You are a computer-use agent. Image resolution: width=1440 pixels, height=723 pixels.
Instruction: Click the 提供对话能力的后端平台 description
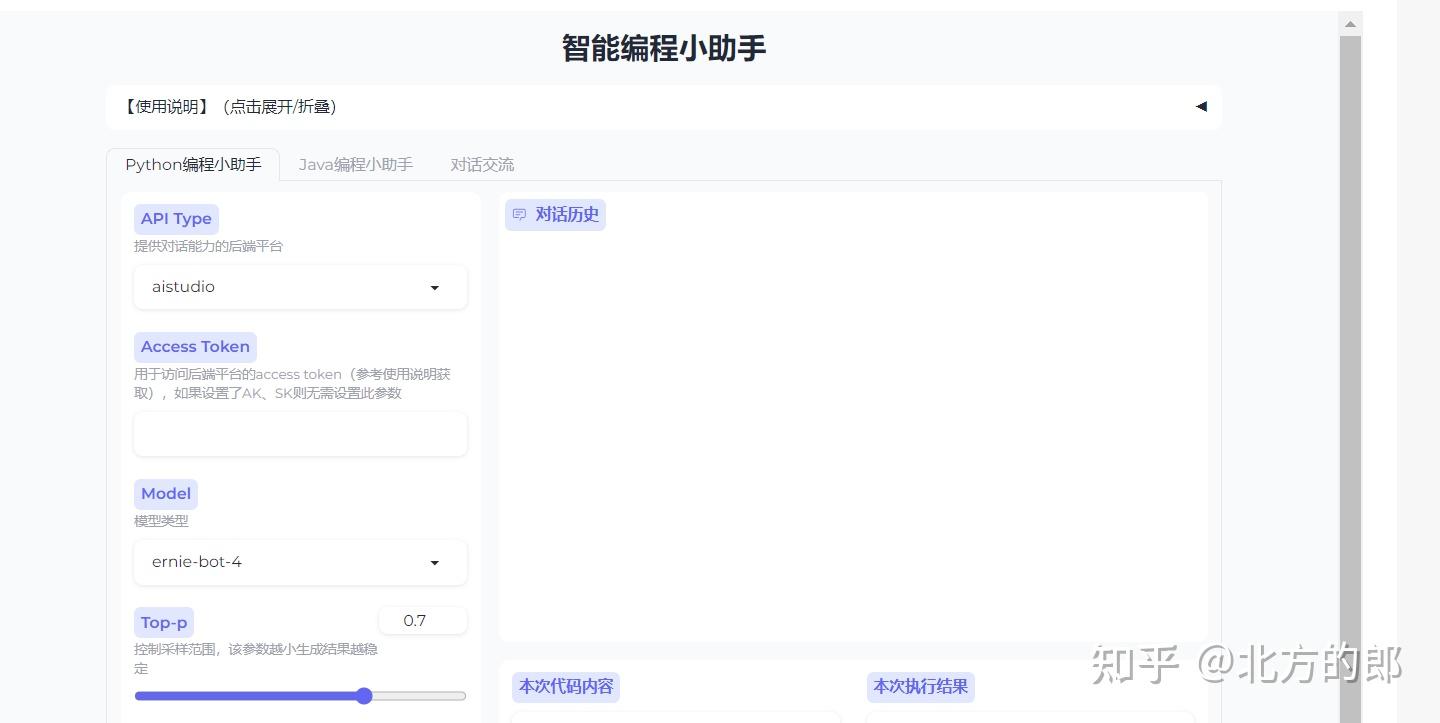(x=209, y=246)
